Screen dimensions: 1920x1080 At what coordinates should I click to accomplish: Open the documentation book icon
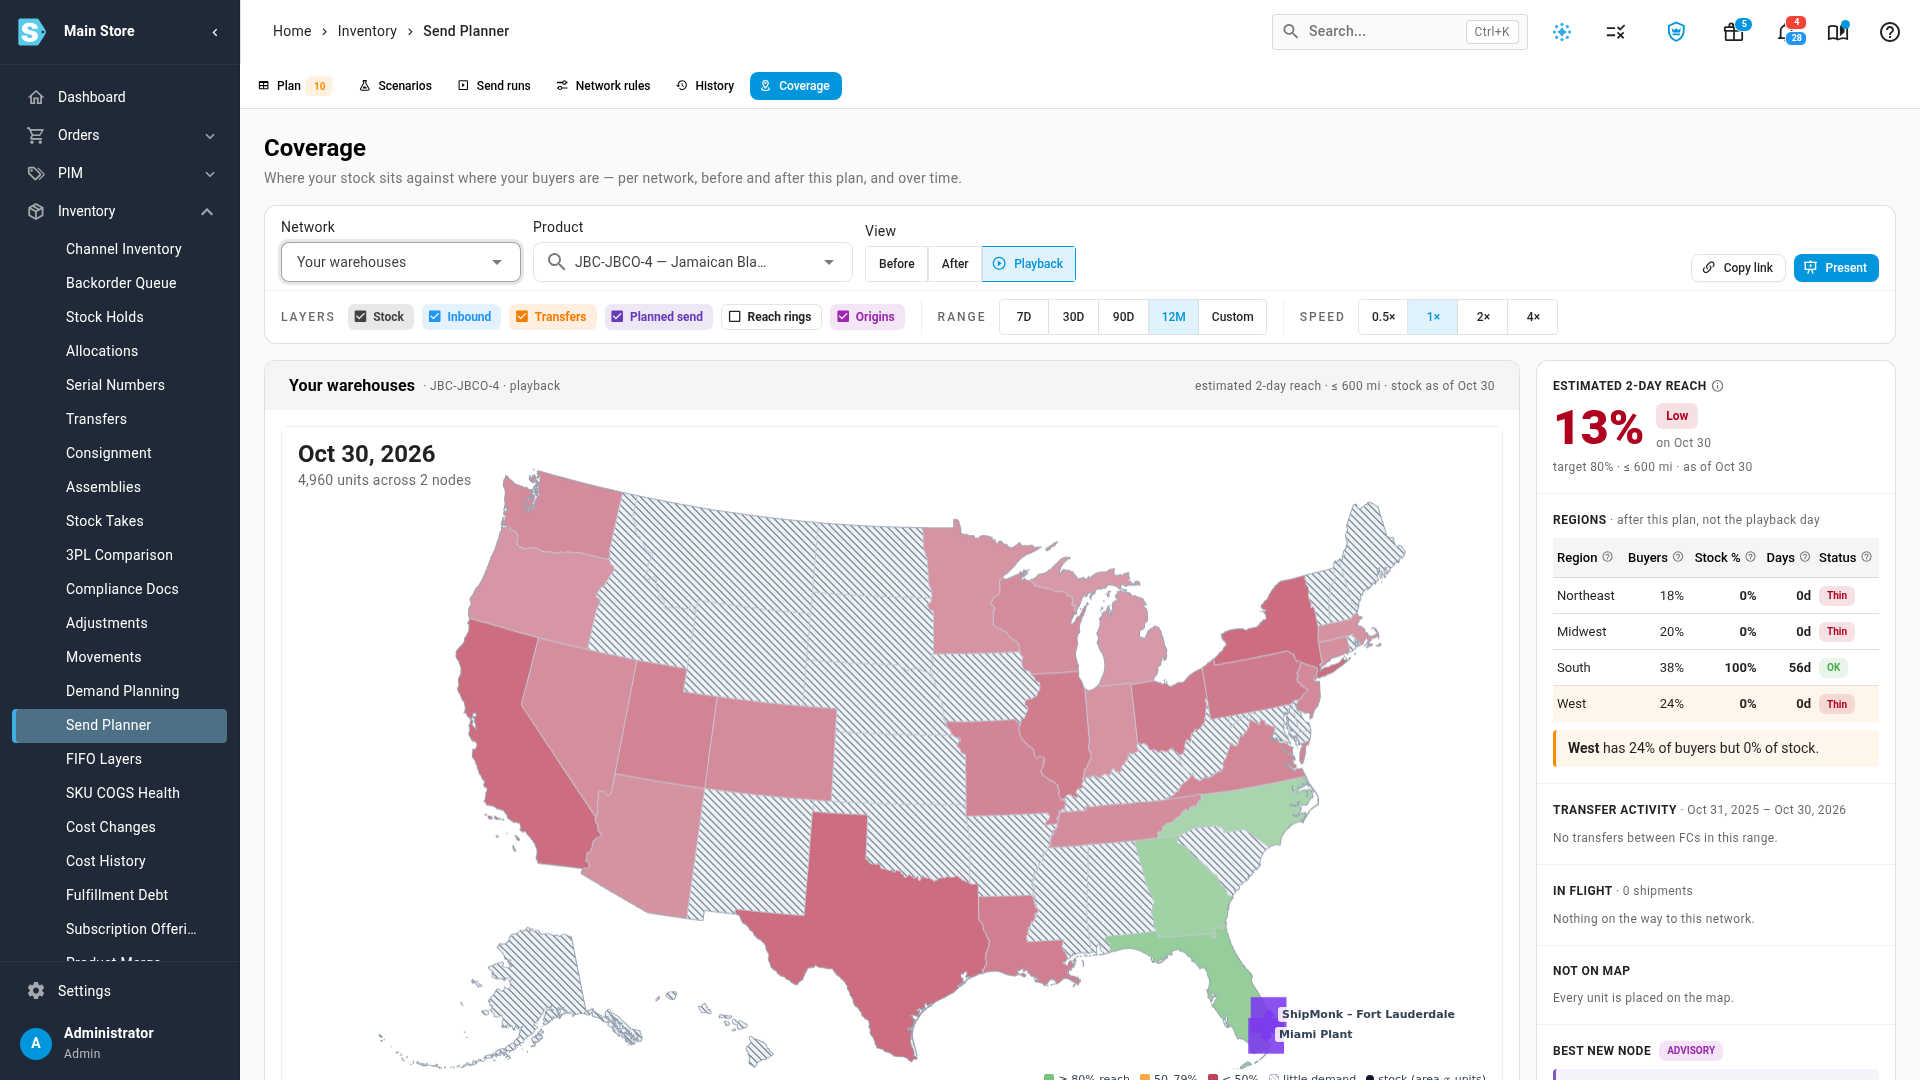[x=1838, y=32]
